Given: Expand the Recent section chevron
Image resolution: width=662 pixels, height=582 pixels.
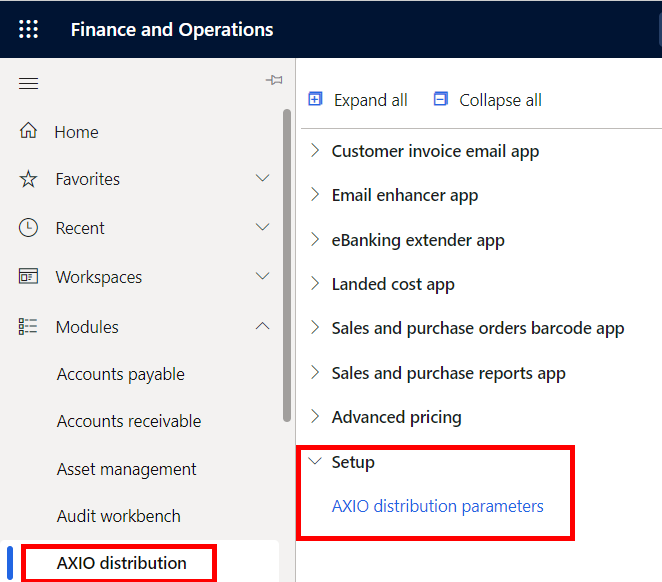Looking at the screenshot, I should 263,227.
